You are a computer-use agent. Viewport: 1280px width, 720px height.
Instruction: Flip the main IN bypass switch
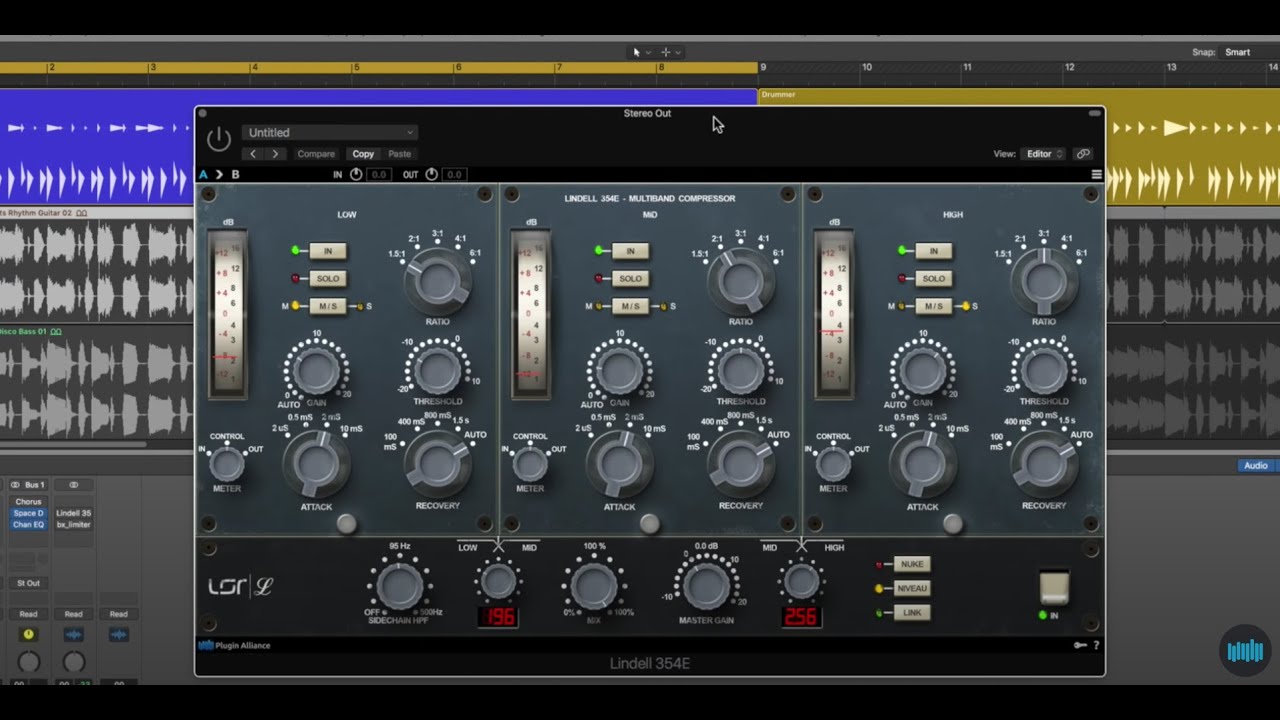(x=1053, y=588)
